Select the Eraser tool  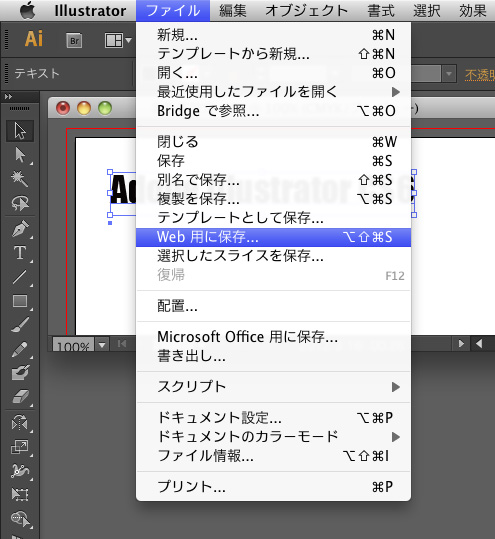coord(20,397)
